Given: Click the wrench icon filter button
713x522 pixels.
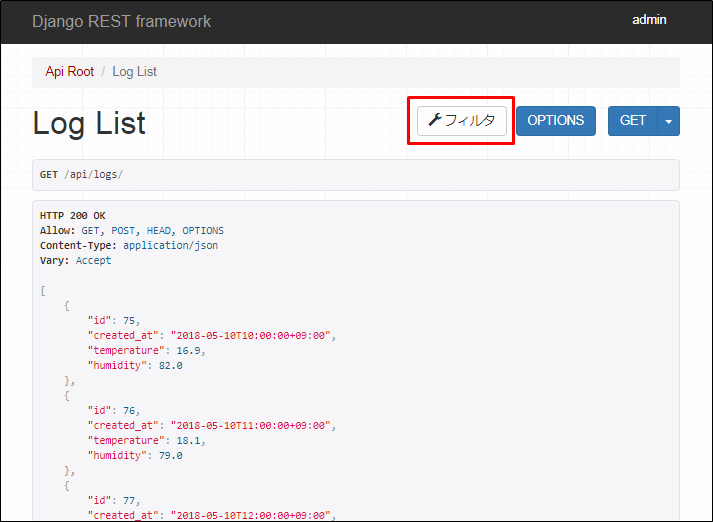Looking at the screenshot, I should (461, 121).
